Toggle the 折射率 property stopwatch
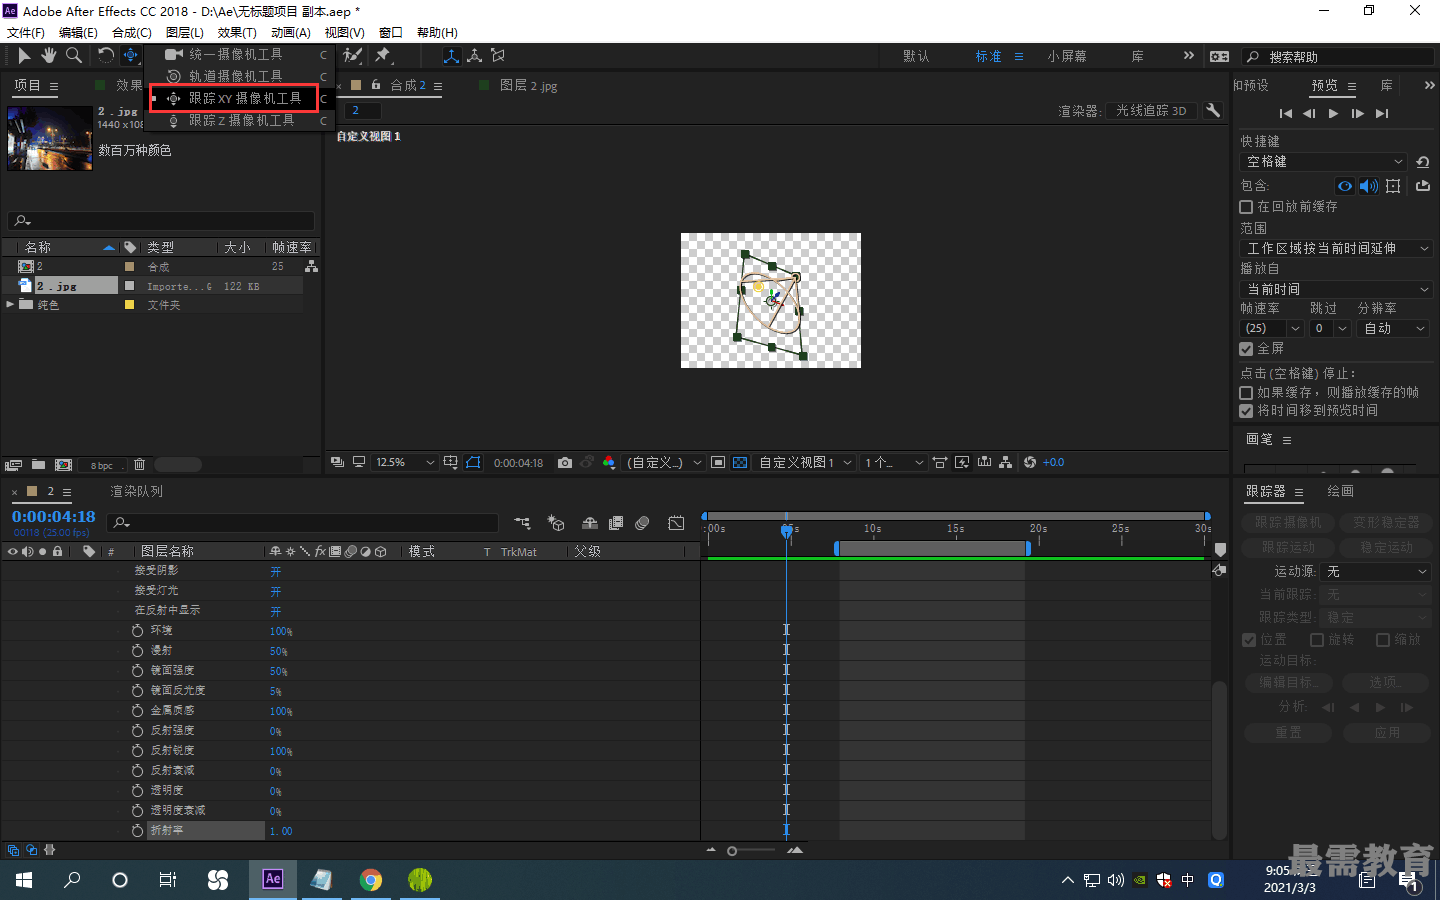The height and width of the screenshot is (900, 1440). click(x=137, y=830)
